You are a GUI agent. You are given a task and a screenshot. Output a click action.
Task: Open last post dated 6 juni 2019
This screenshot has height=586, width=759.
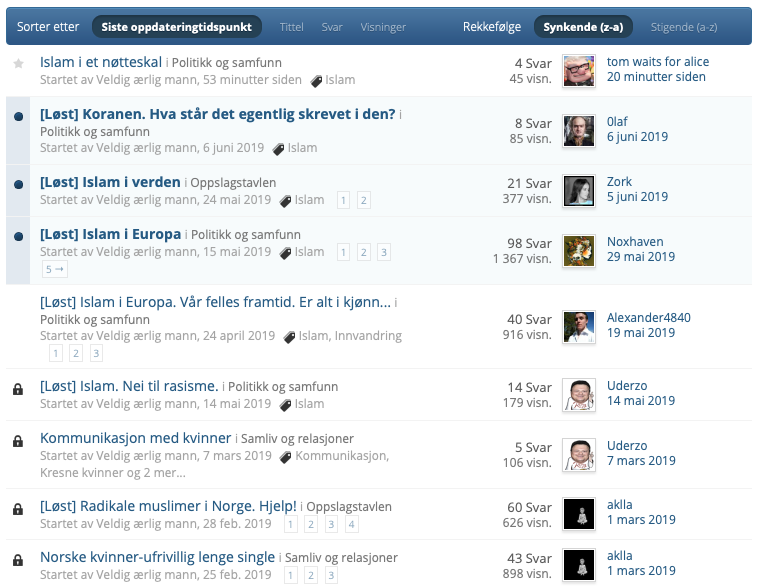[x=637, y=136]
